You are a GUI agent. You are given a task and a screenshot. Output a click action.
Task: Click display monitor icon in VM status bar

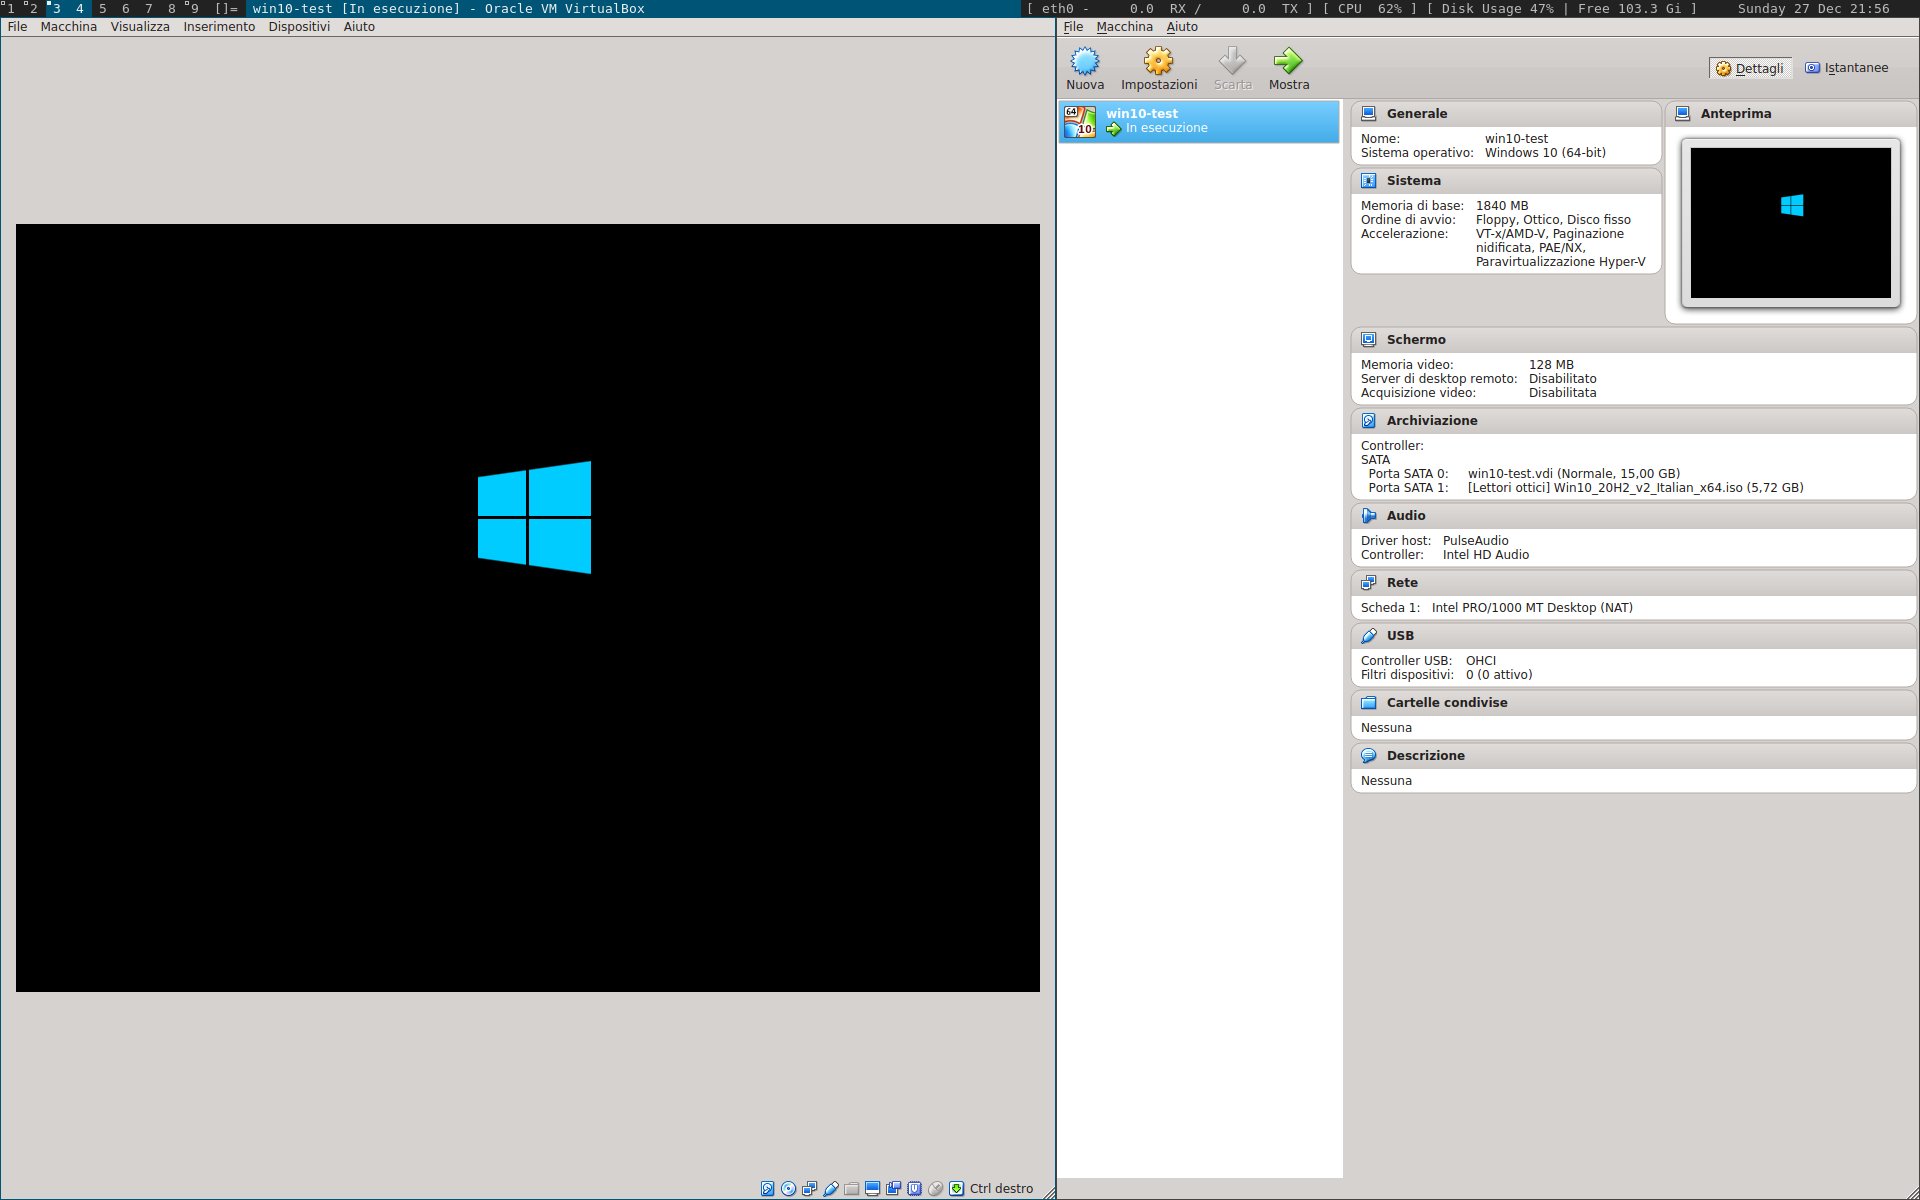[872, 1189]
